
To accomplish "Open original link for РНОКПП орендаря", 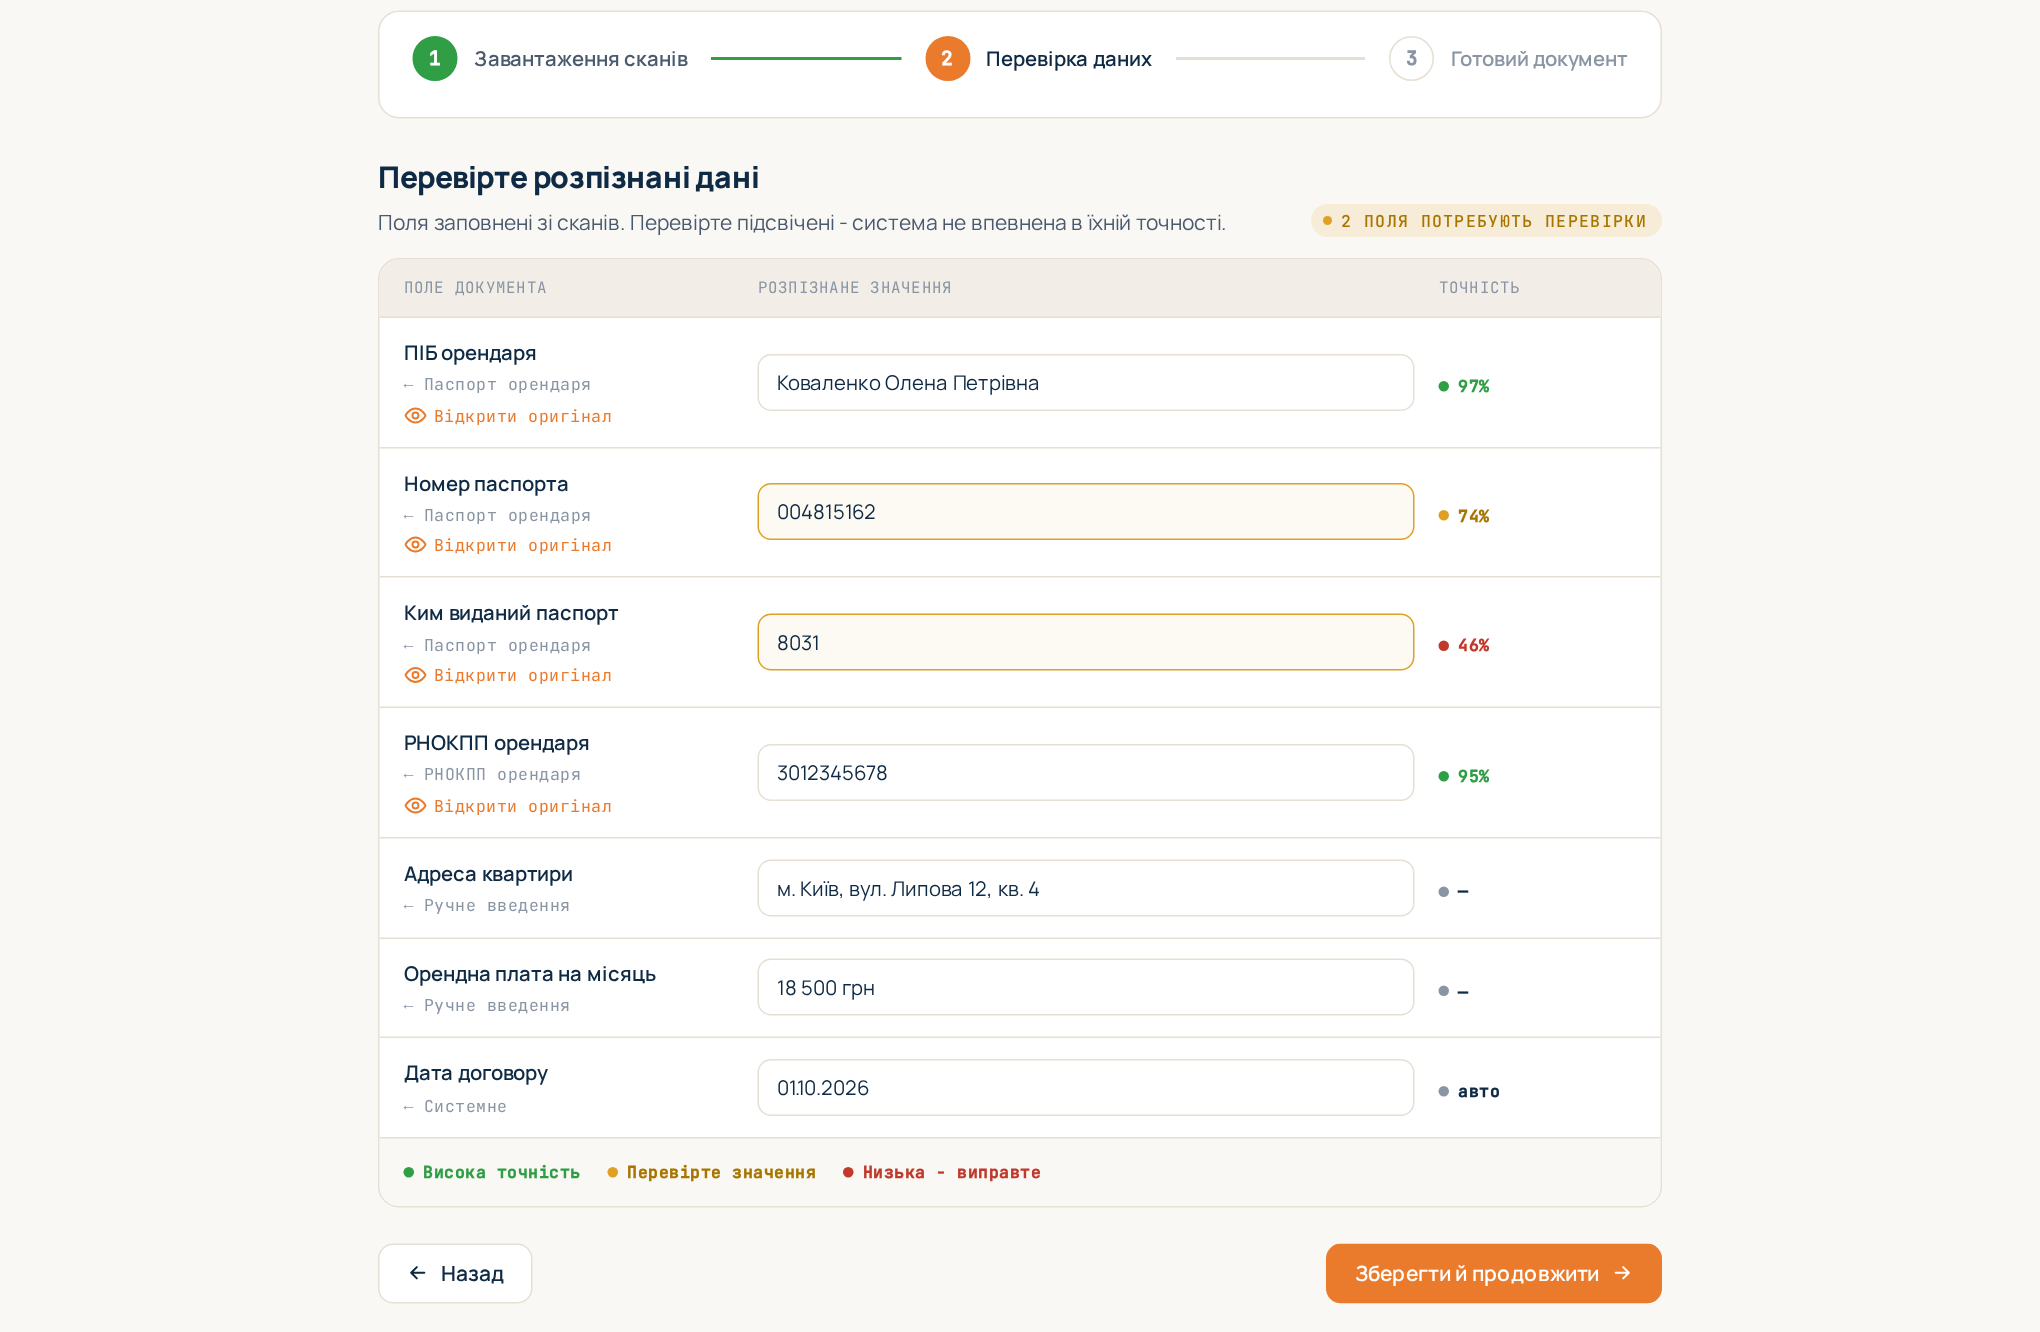I will pyautogui.click(x=508, y=806).
